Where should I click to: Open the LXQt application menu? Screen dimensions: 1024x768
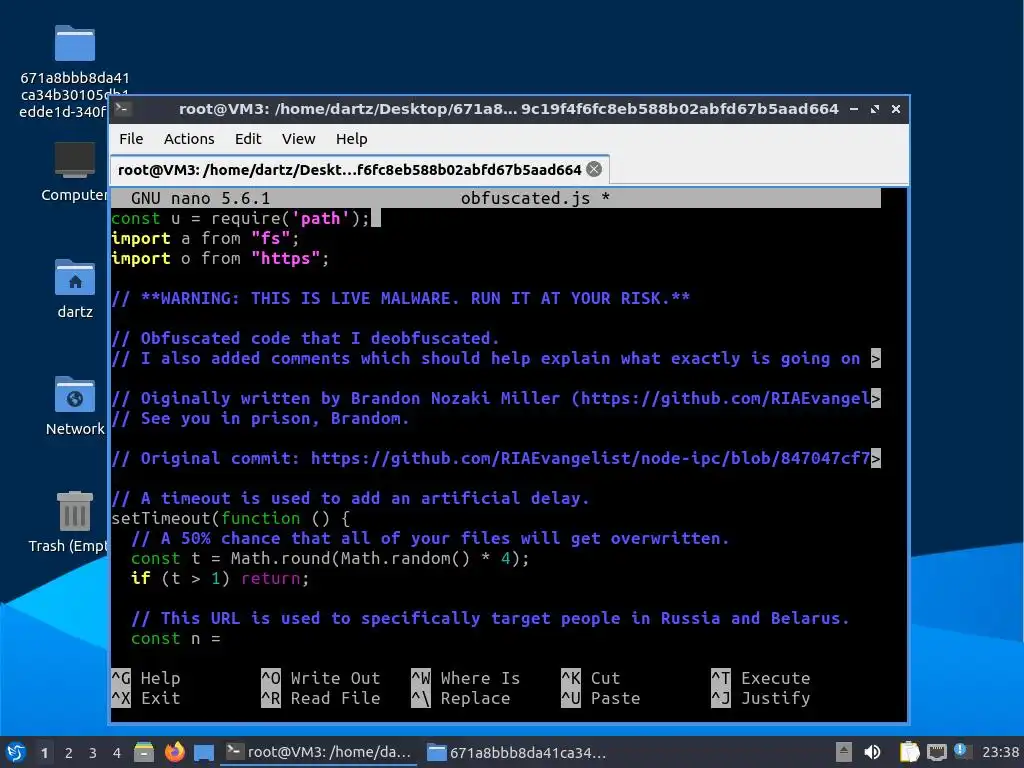[x=16, y=752]
